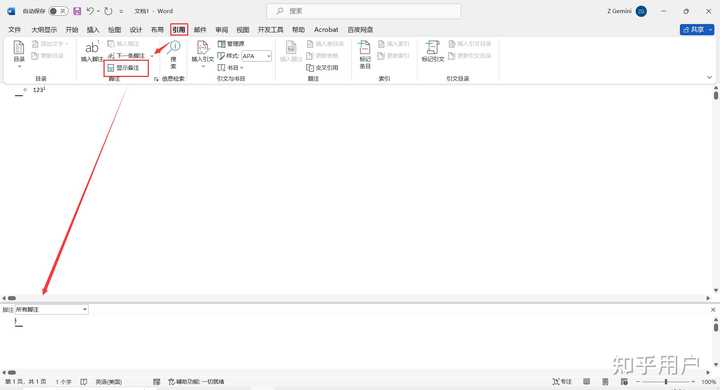Image resolution: width=720 pixels, height=390 pixels.
Task: Click the Show Notes (显示备注) button
Action: click(x=123, y=68)
